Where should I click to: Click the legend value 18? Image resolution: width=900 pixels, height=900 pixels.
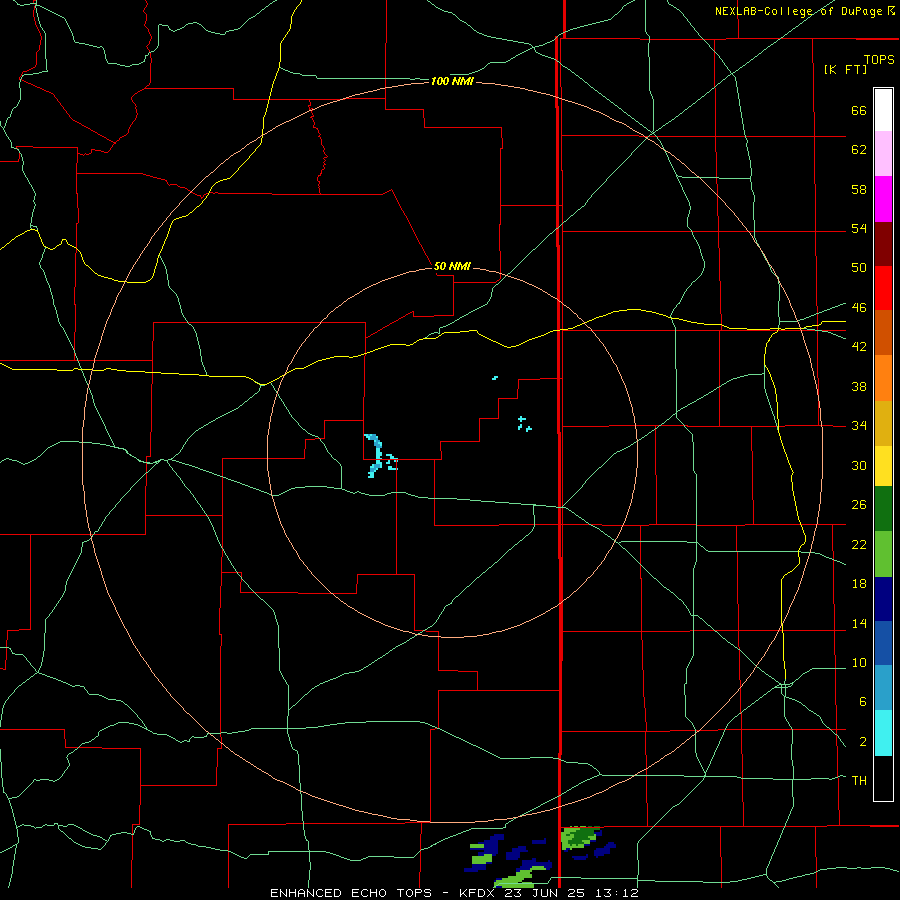coord(859,584)
